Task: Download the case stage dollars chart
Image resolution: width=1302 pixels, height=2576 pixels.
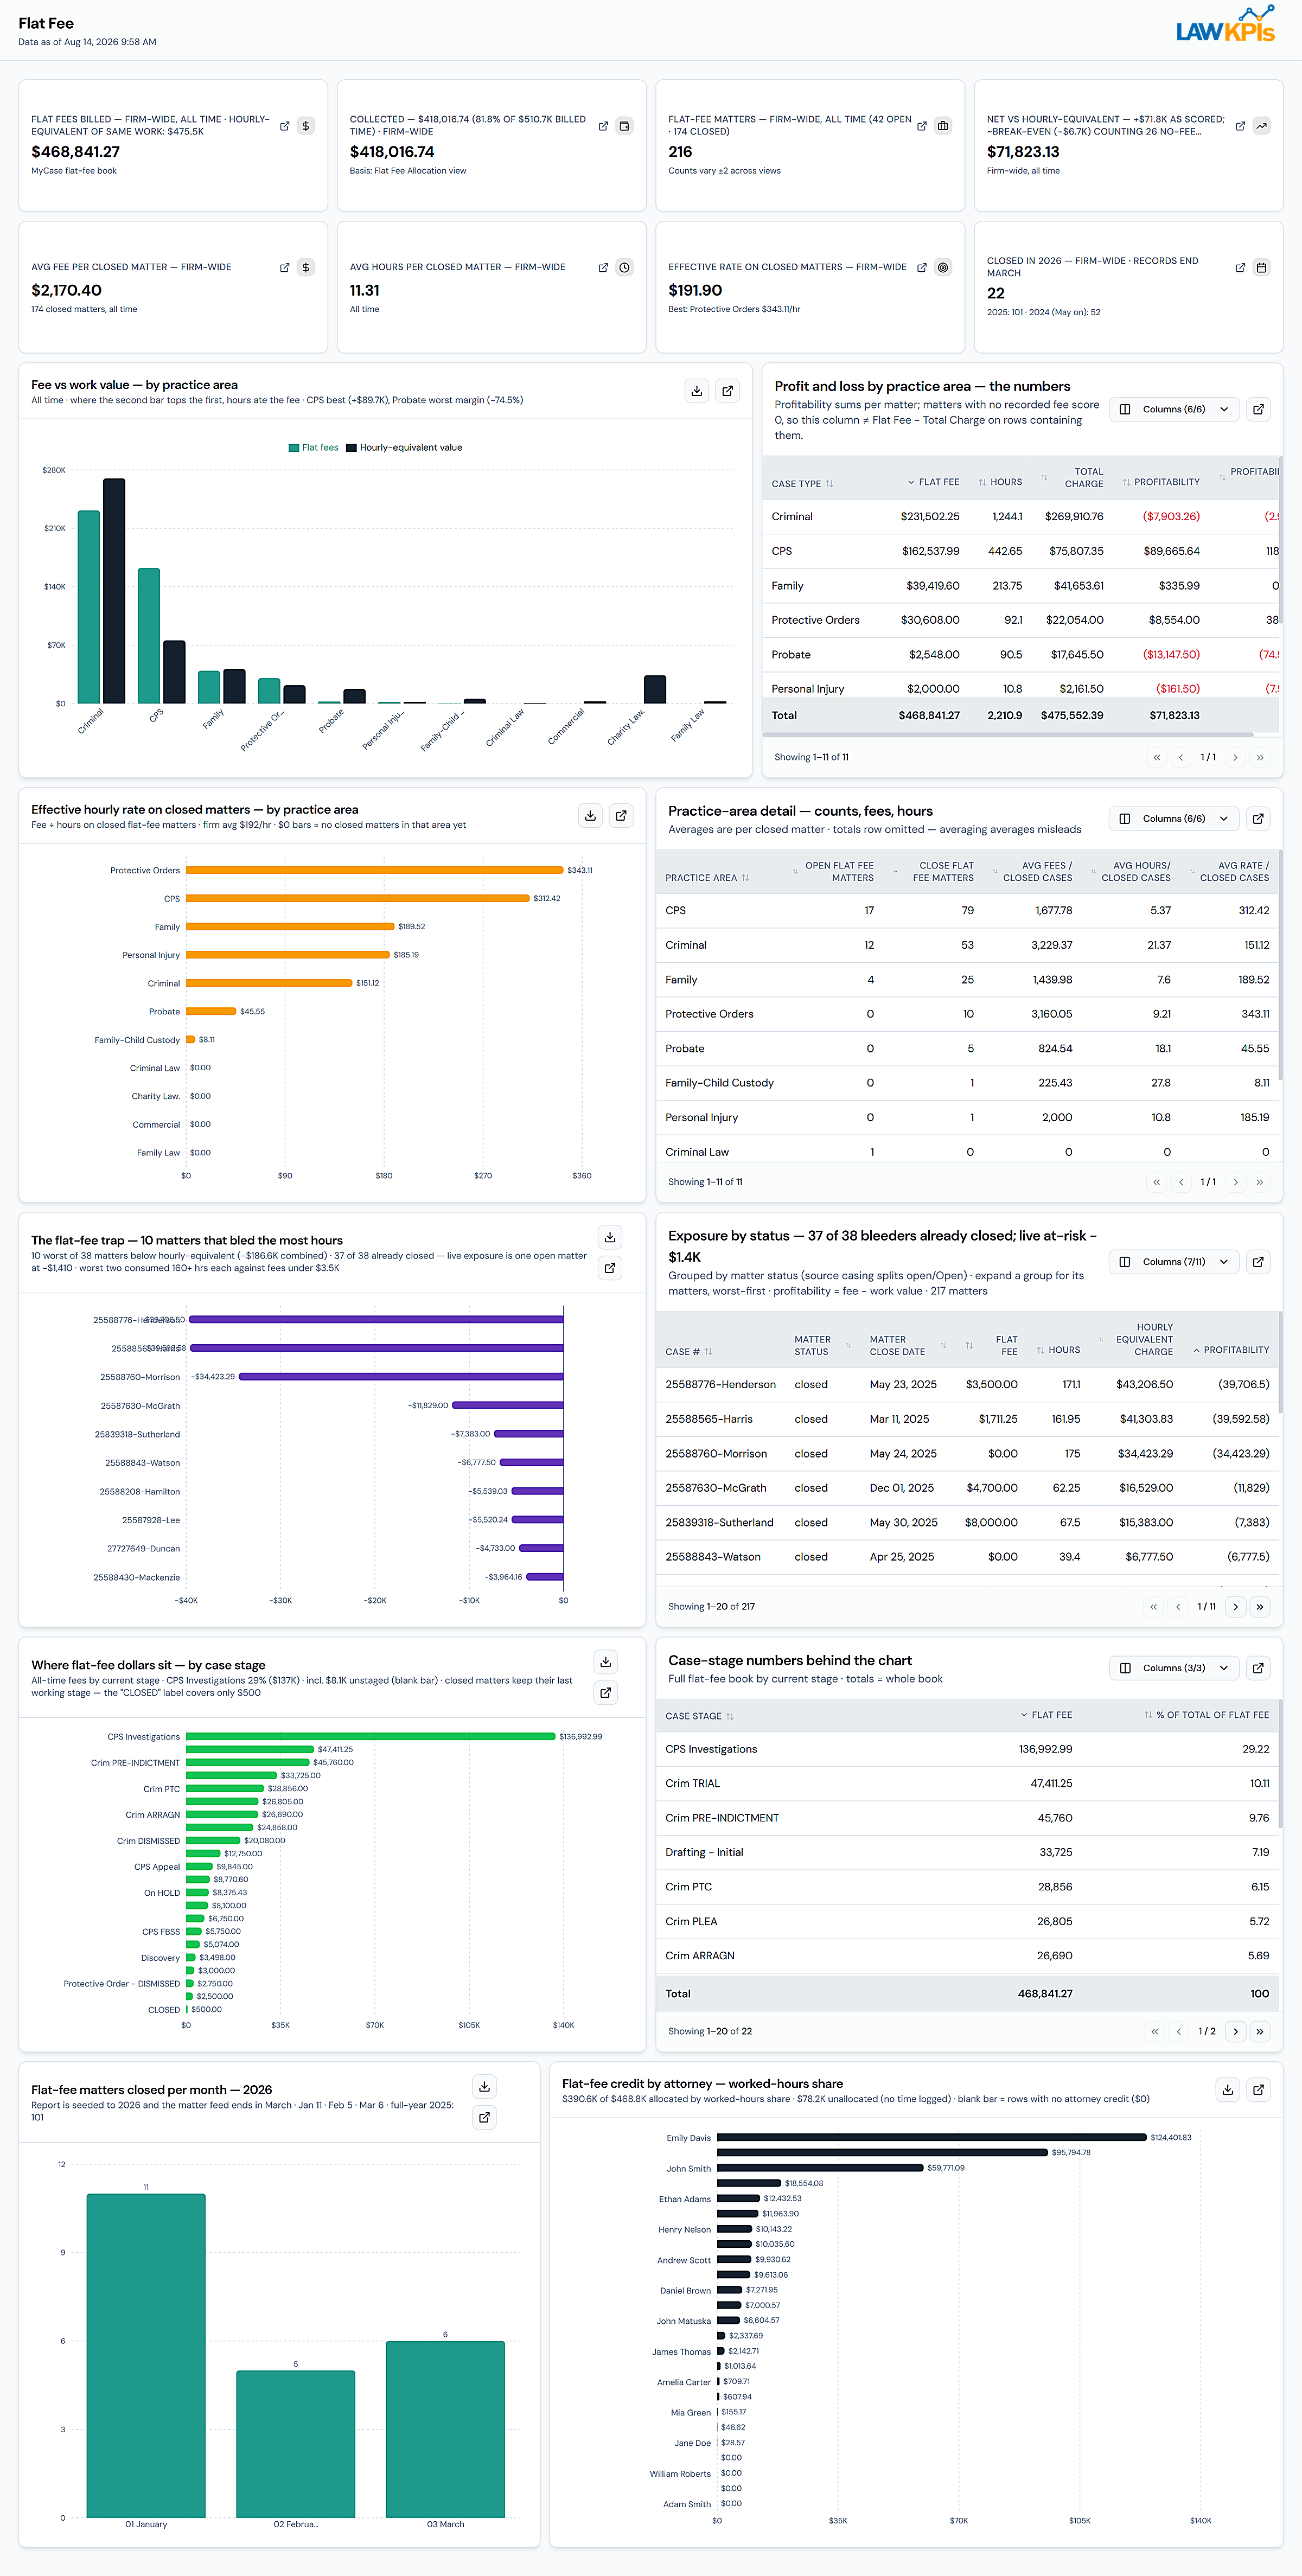Action: pyautogui.click(x=606, y=1662)
